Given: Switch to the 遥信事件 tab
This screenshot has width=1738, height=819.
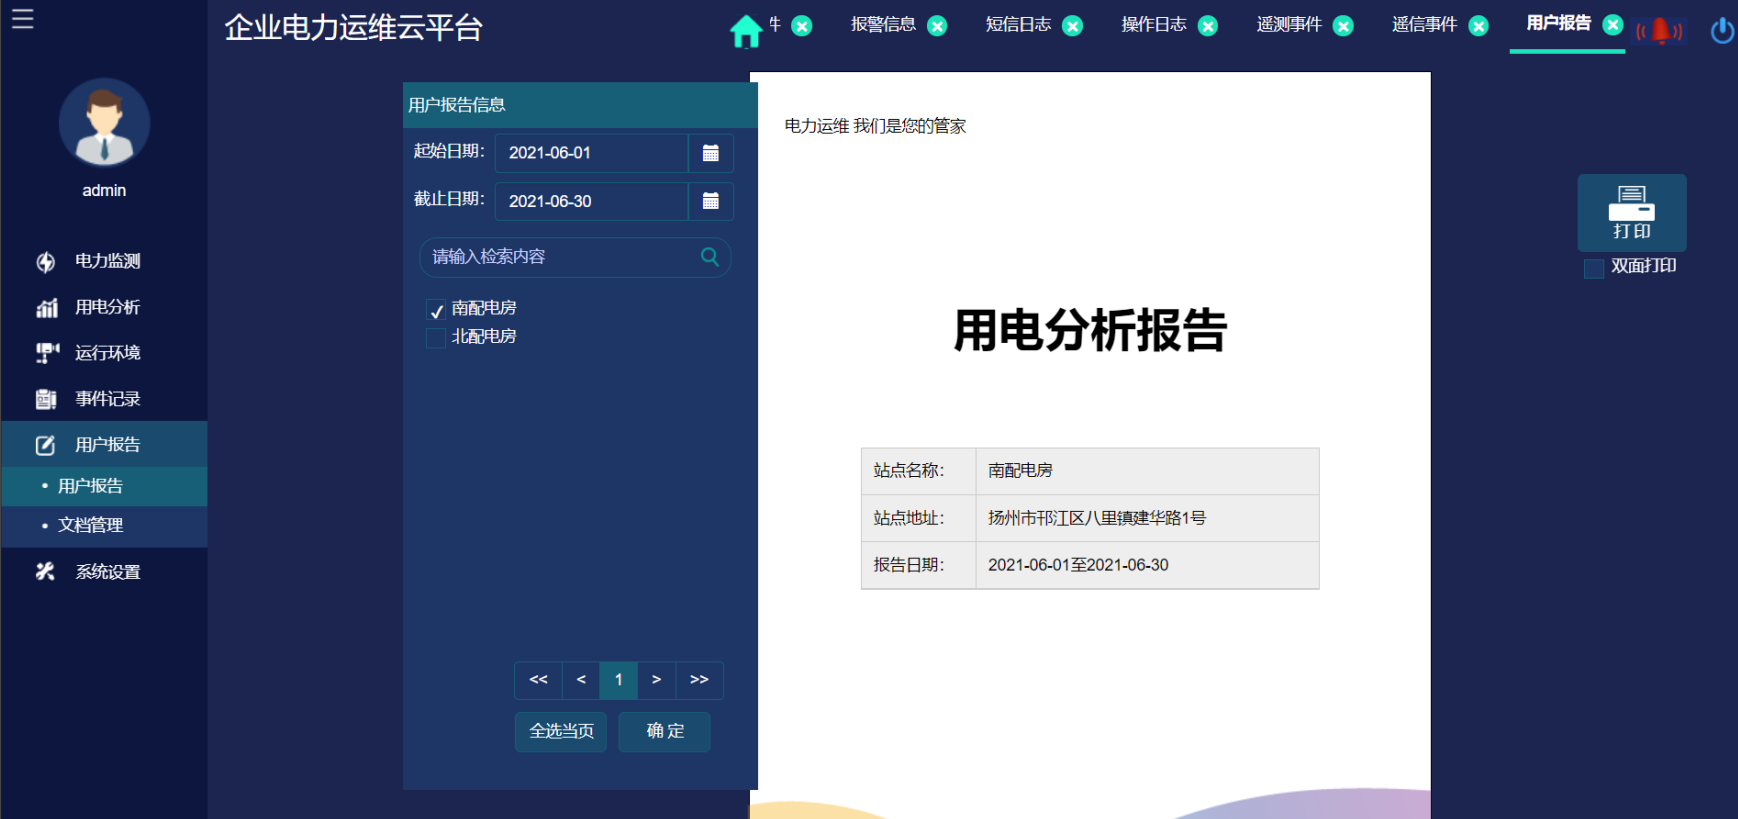Looking at the screenshot, I should tap(1425, 25).
